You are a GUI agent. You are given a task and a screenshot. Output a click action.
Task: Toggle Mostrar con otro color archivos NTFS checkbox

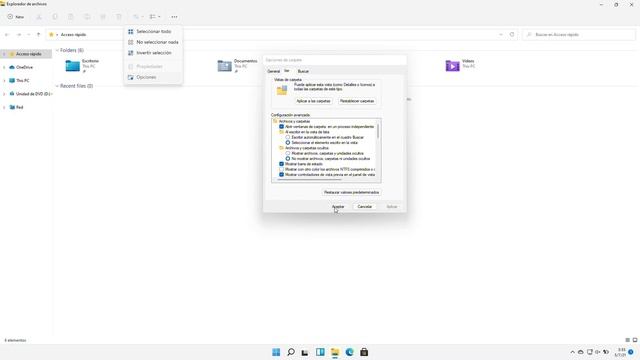click(282, 169)
